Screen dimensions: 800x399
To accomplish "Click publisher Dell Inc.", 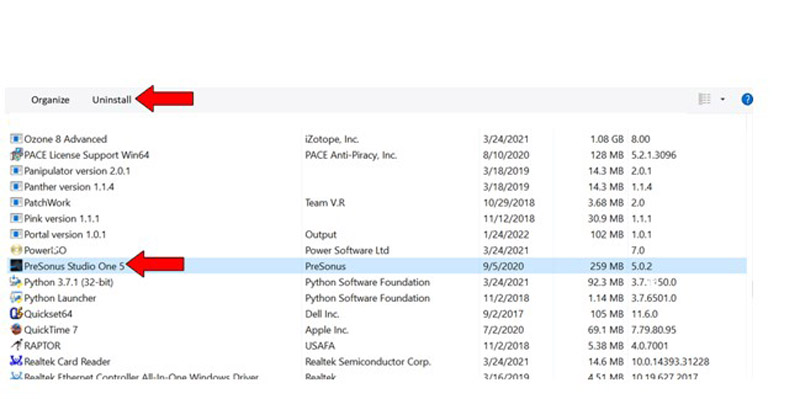I will click(322, 314).
